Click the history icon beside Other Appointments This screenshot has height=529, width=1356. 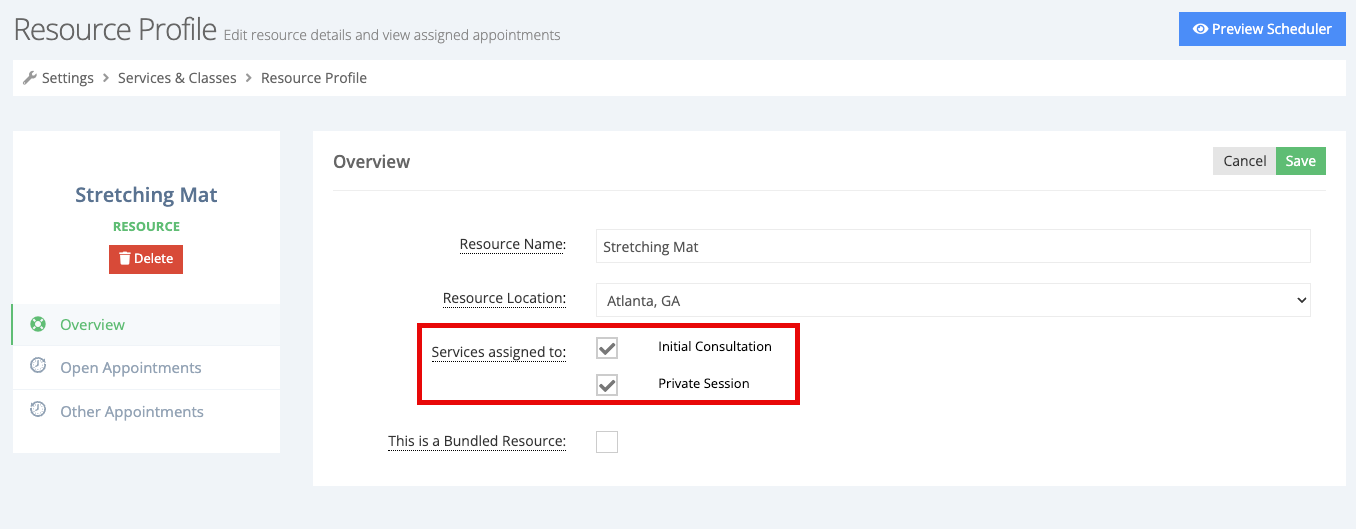coord(38,410)
